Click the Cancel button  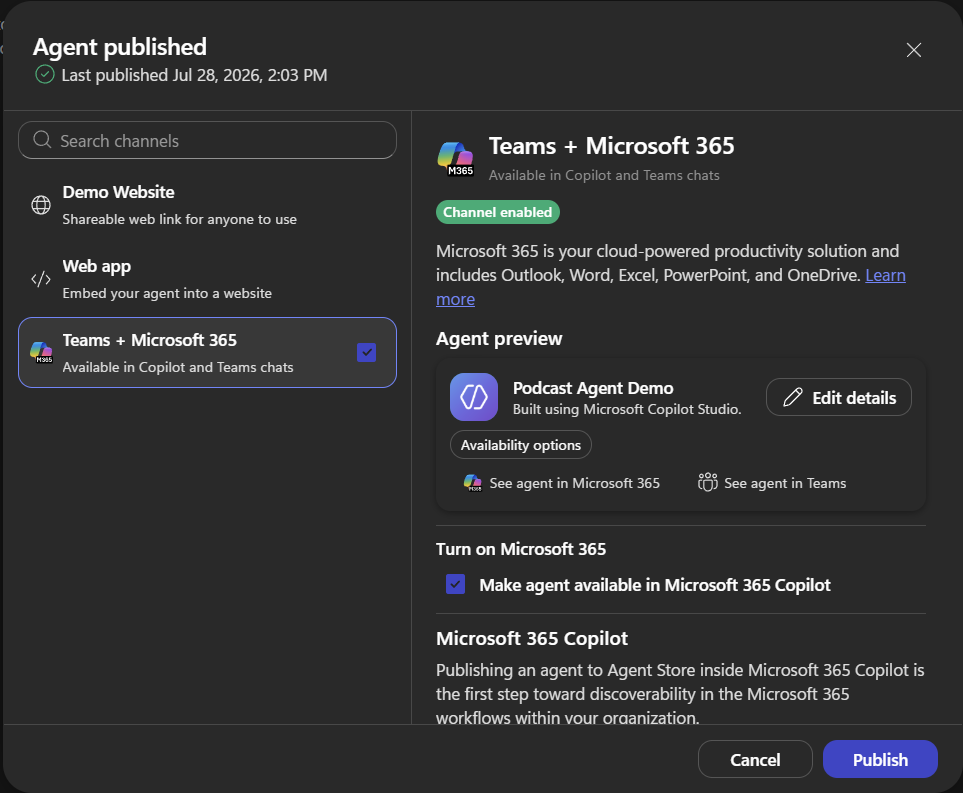coord(755,759)
